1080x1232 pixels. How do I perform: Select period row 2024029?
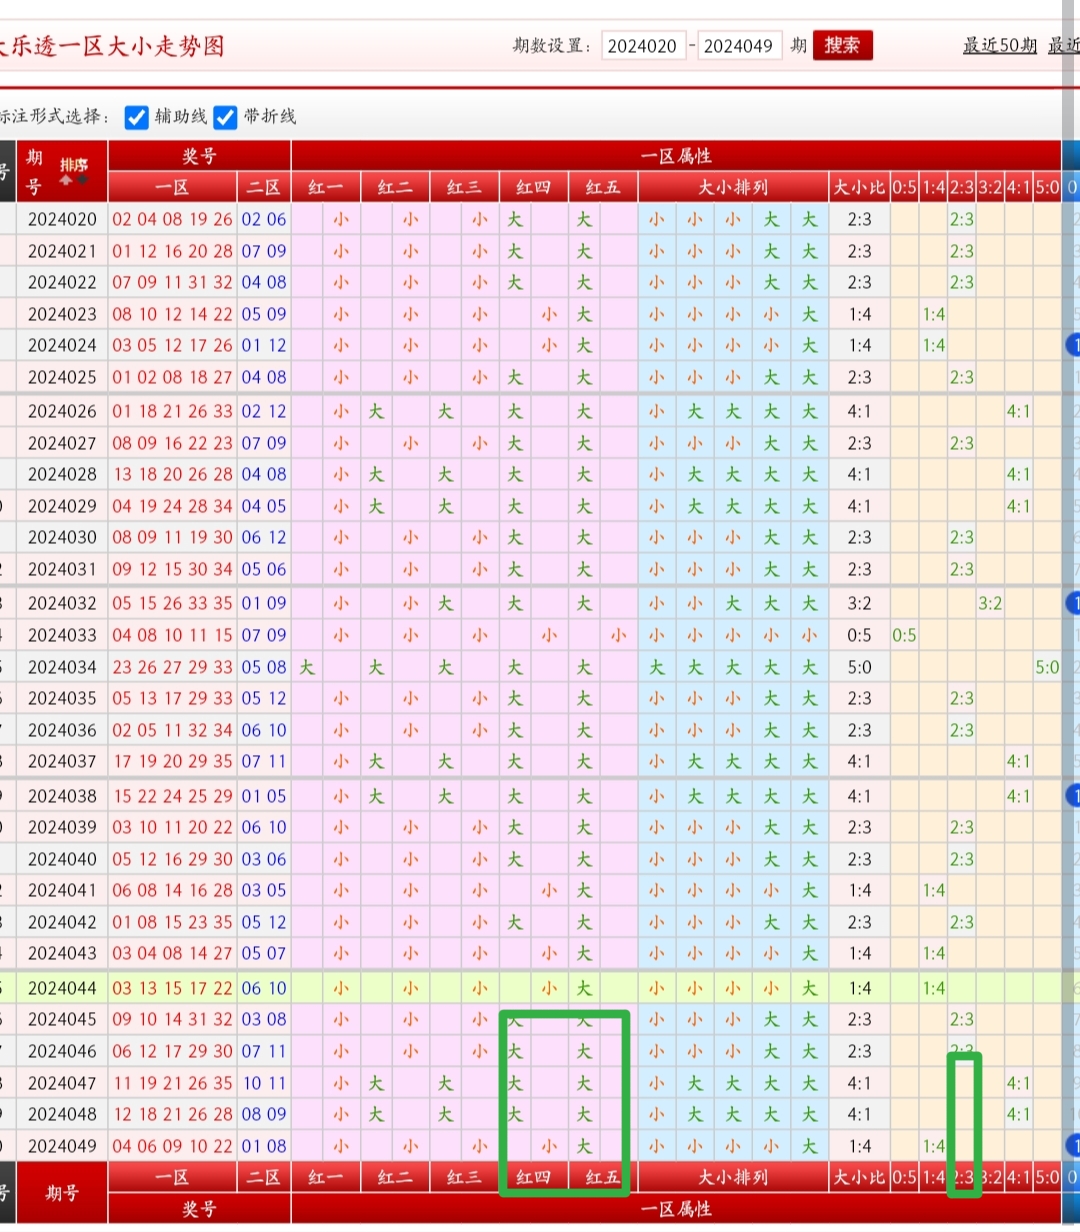coord(62,506)
